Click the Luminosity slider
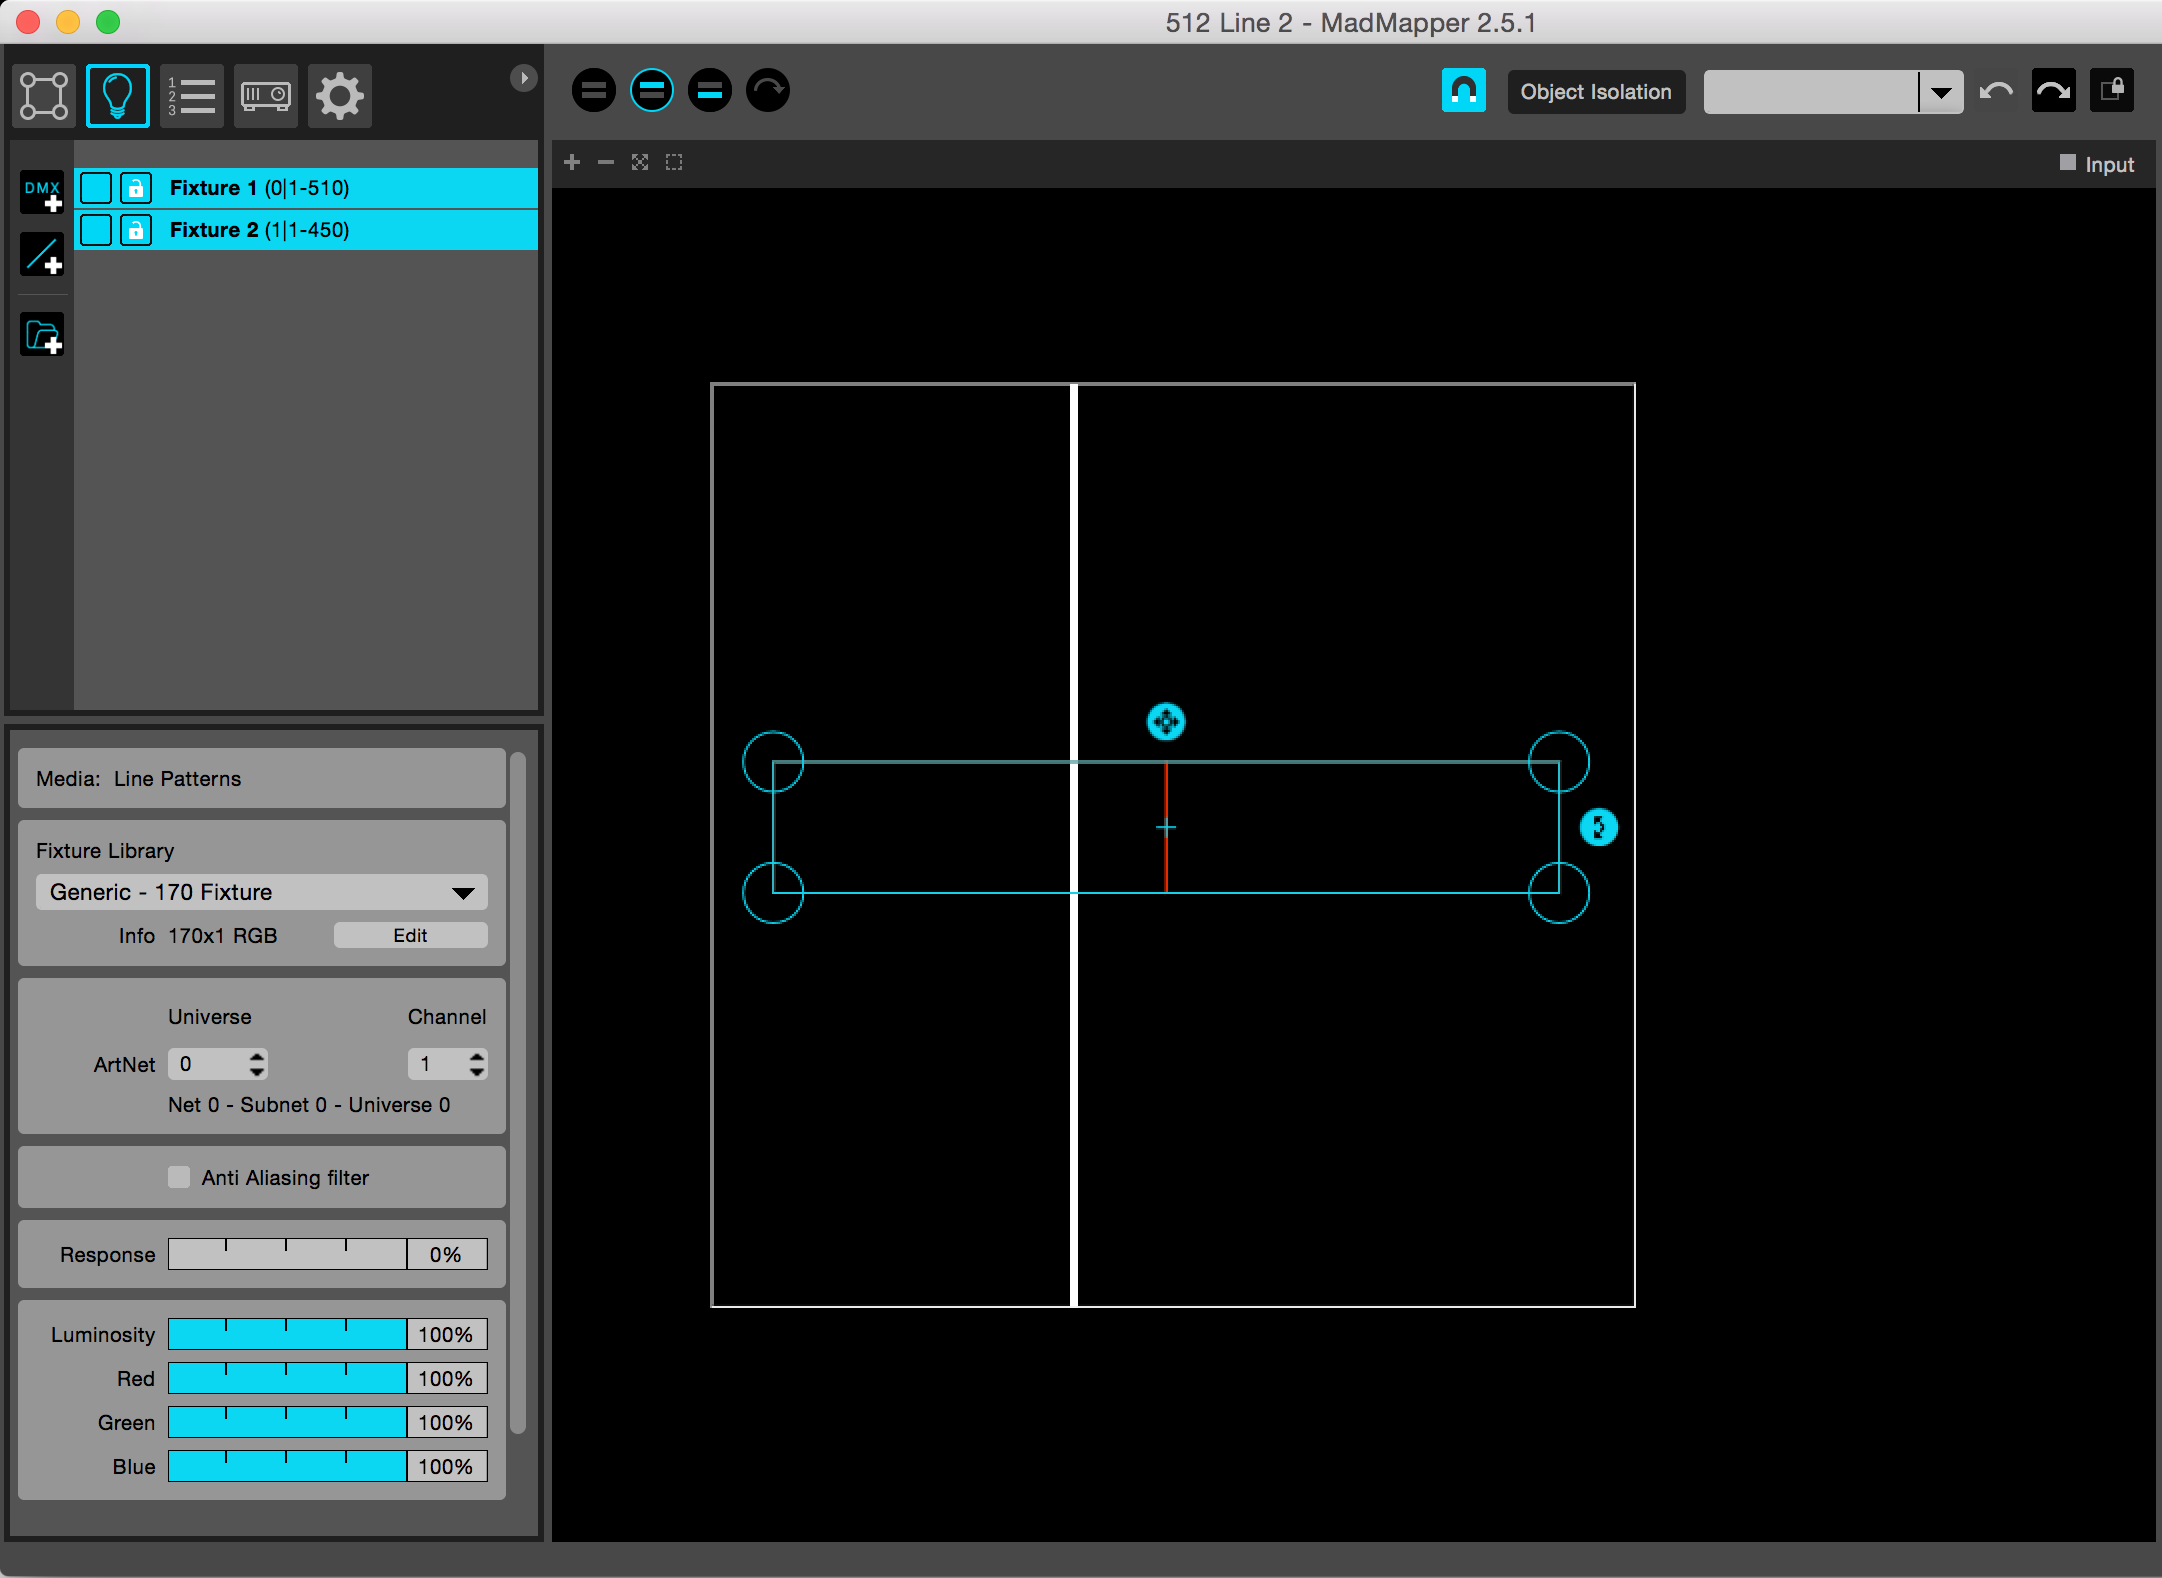This screenshot has height=1578, width=2162. [287, 1334]
